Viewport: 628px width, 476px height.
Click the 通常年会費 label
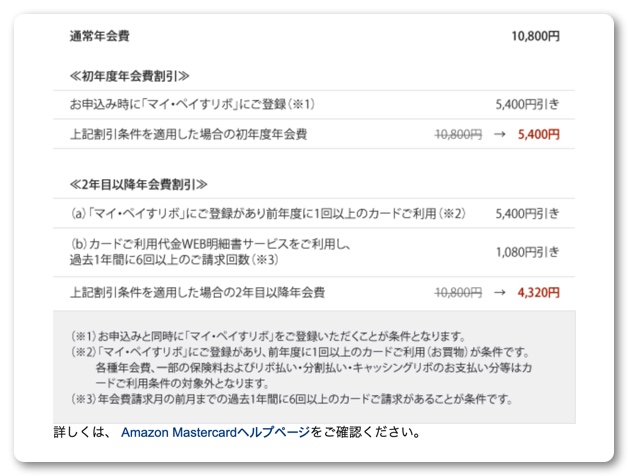coord(99,37)
